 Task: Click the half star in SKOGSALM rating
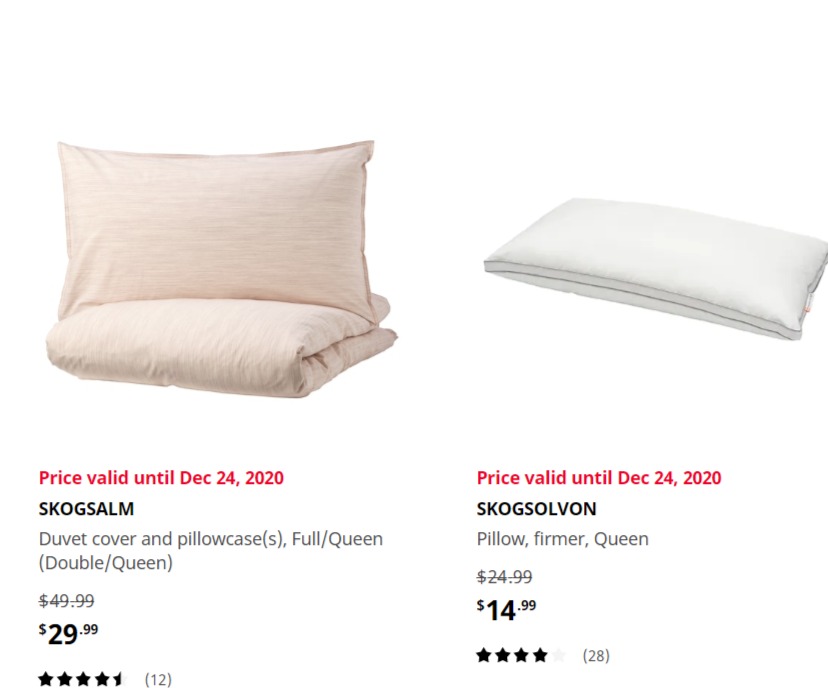click(x=118, y=679)
